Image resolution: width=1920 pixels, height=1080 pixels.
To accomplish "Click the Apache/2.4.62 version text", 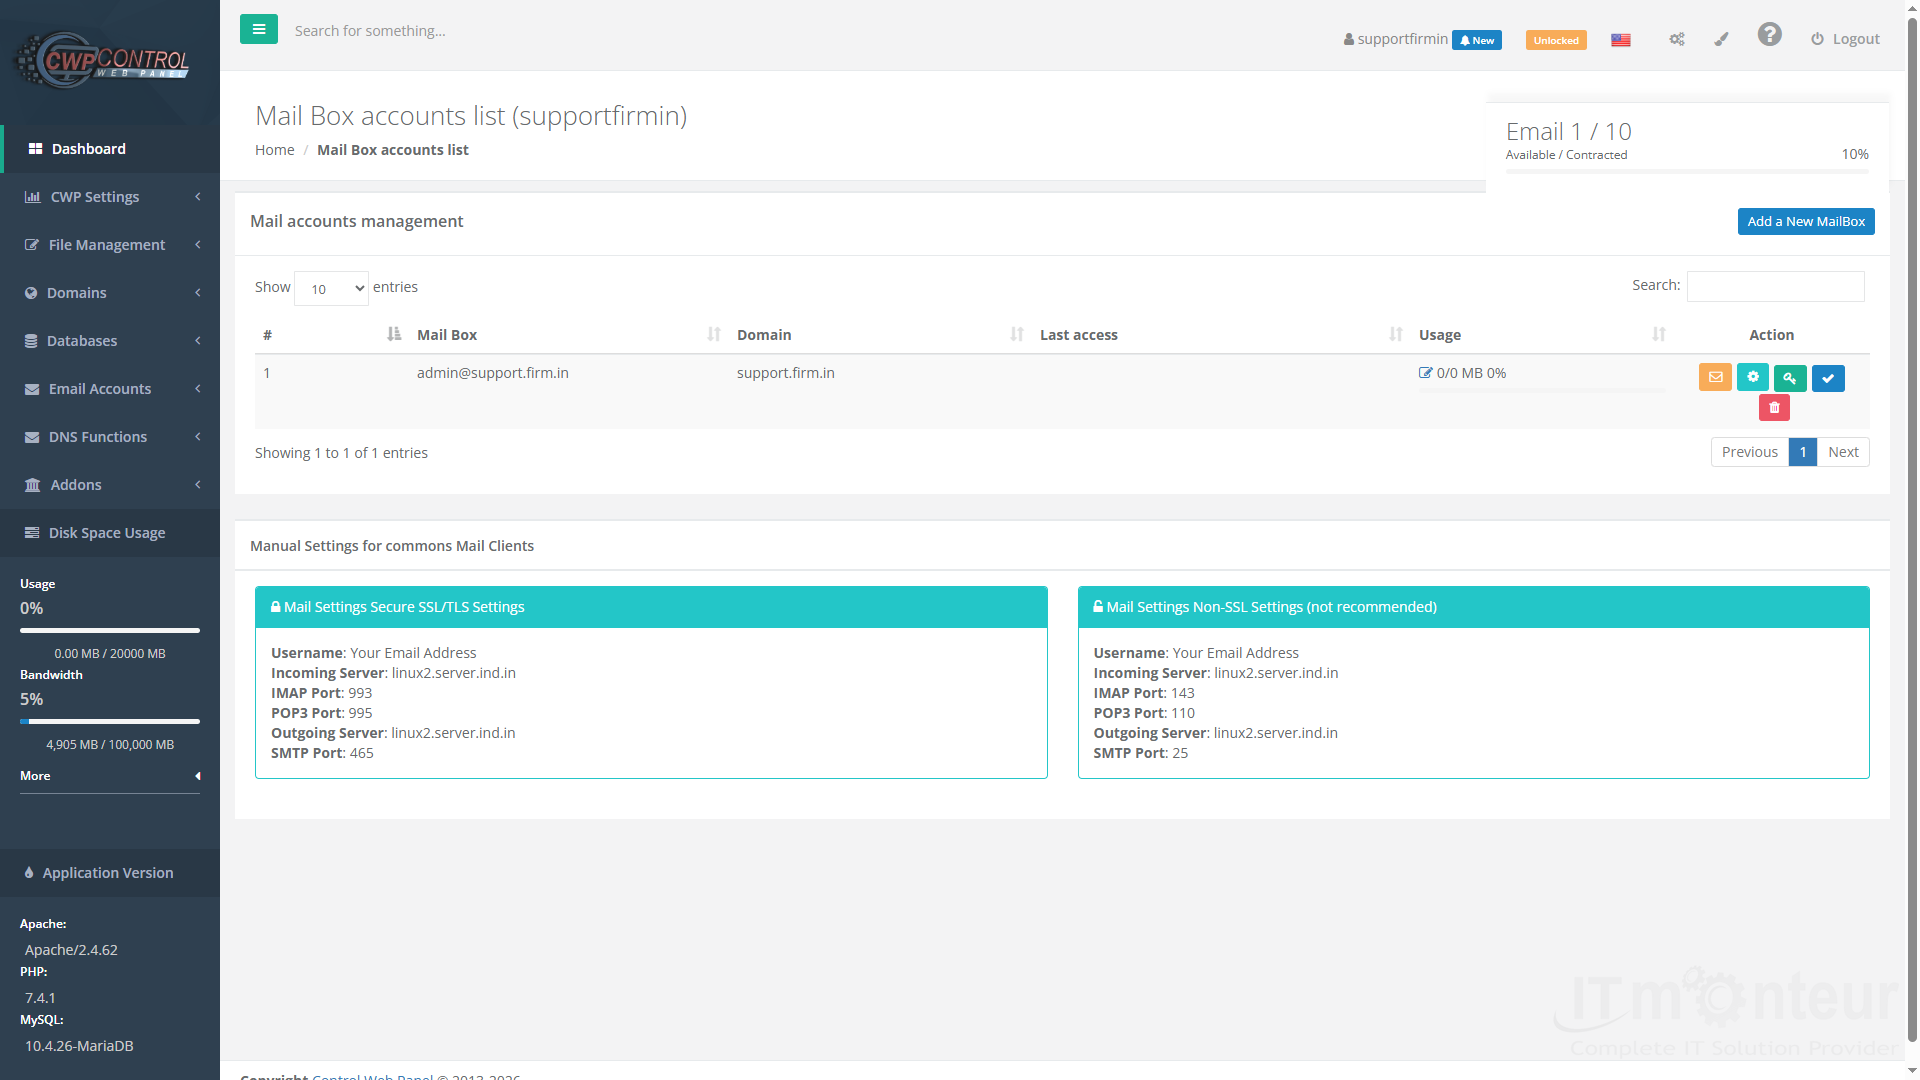I will [71, 950].
